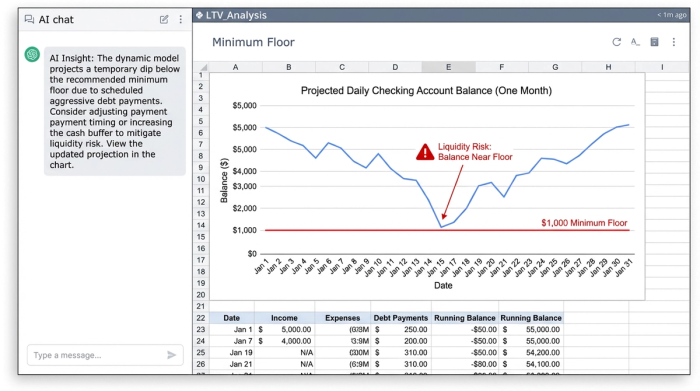Click the Jan 19 date cell

[232, 353]
